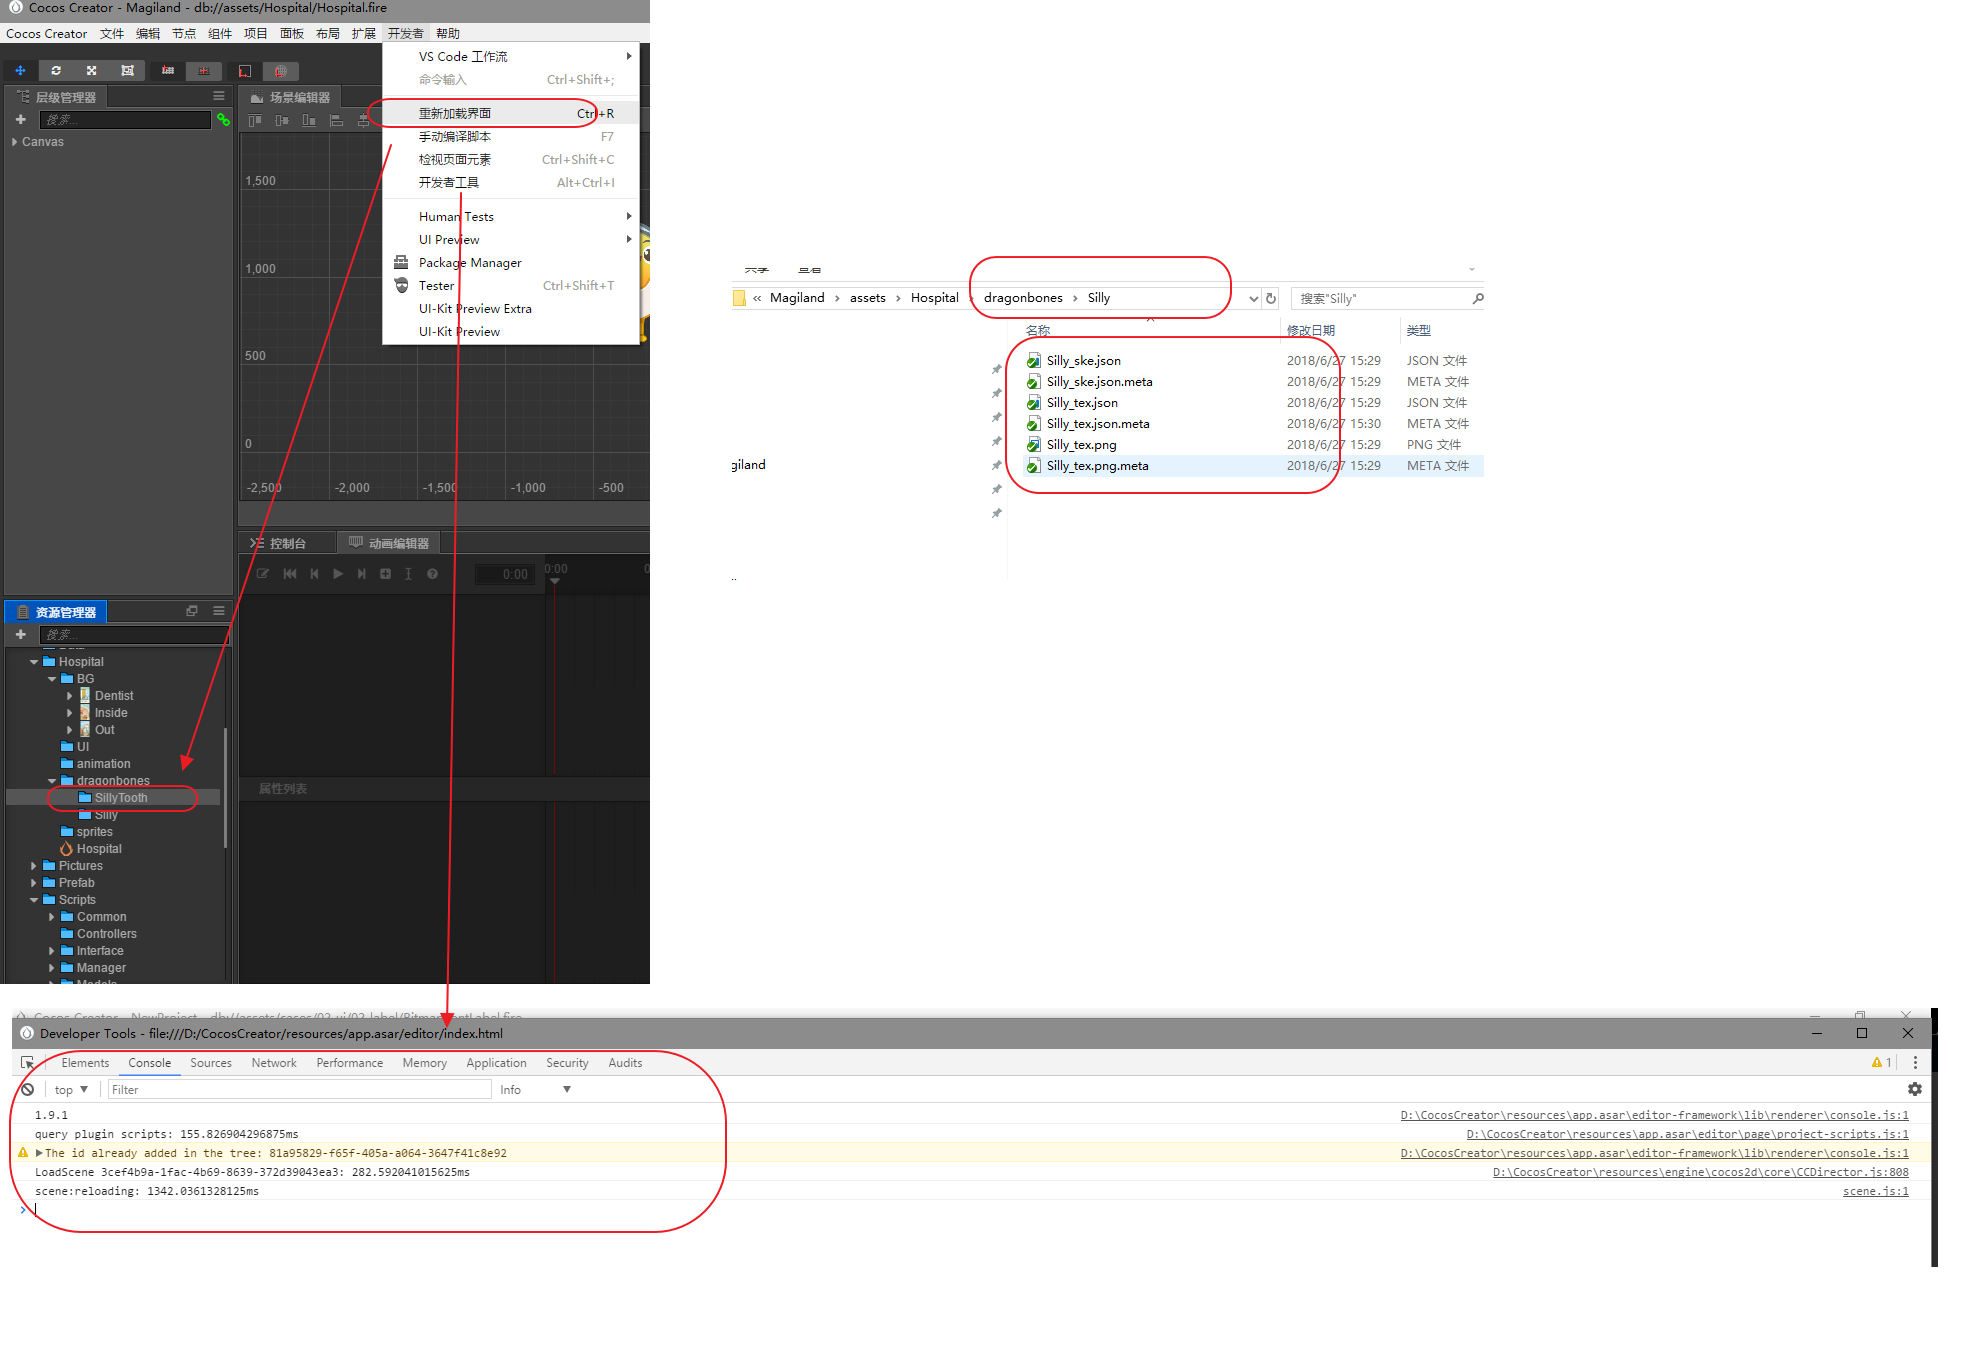Viewport: 1986px width, 1369px height.
Task: Select the rect transform tool
Action: (127, 71)
